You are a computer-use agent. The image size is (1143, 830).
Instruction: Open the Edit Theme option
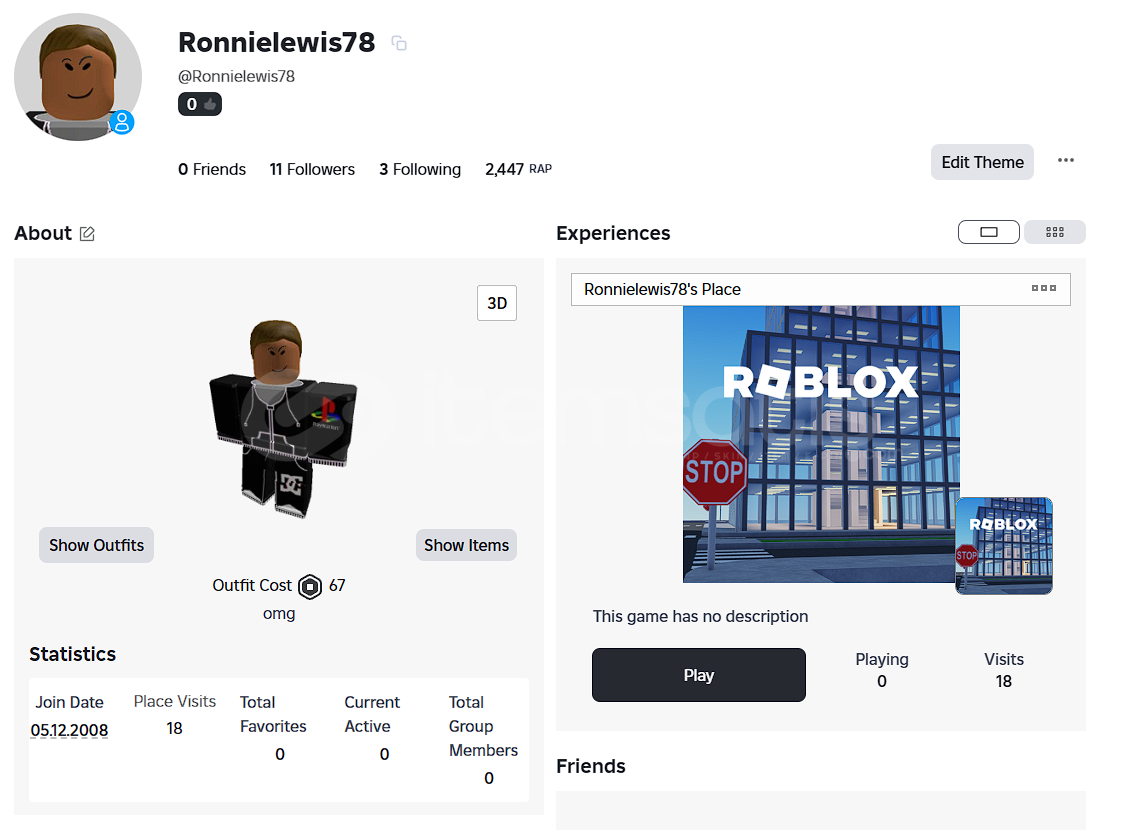982,162
